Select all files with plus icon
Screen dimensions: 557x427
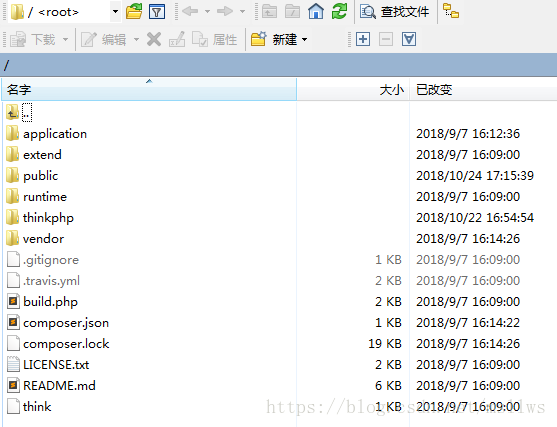point(363,39)
